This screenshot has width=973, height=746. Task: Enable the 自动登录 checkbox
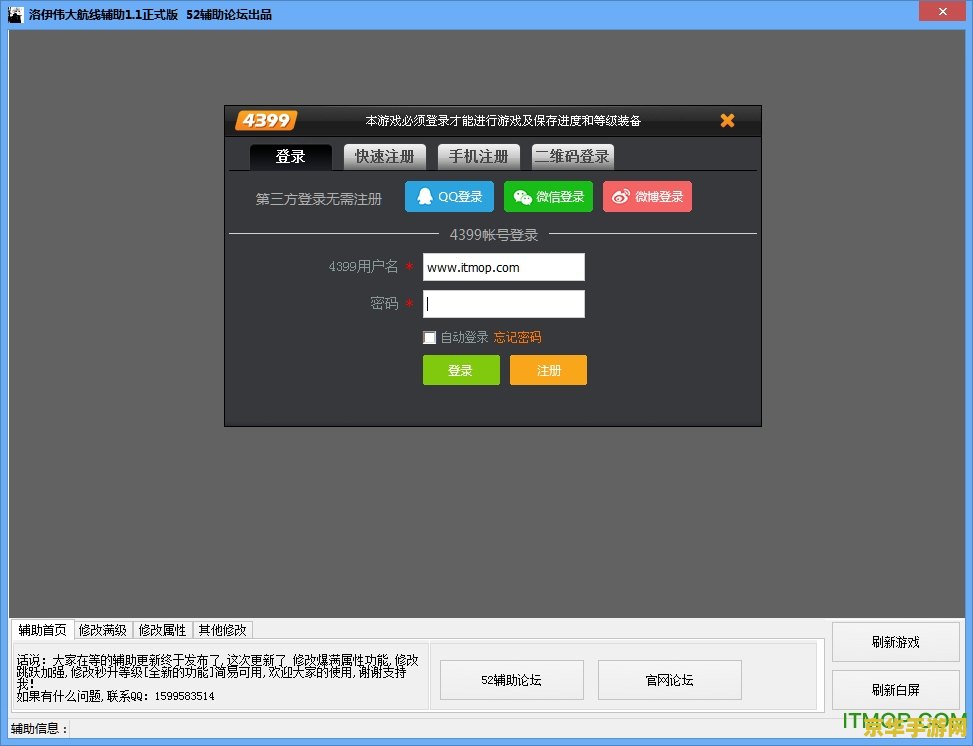coord(429,338)
